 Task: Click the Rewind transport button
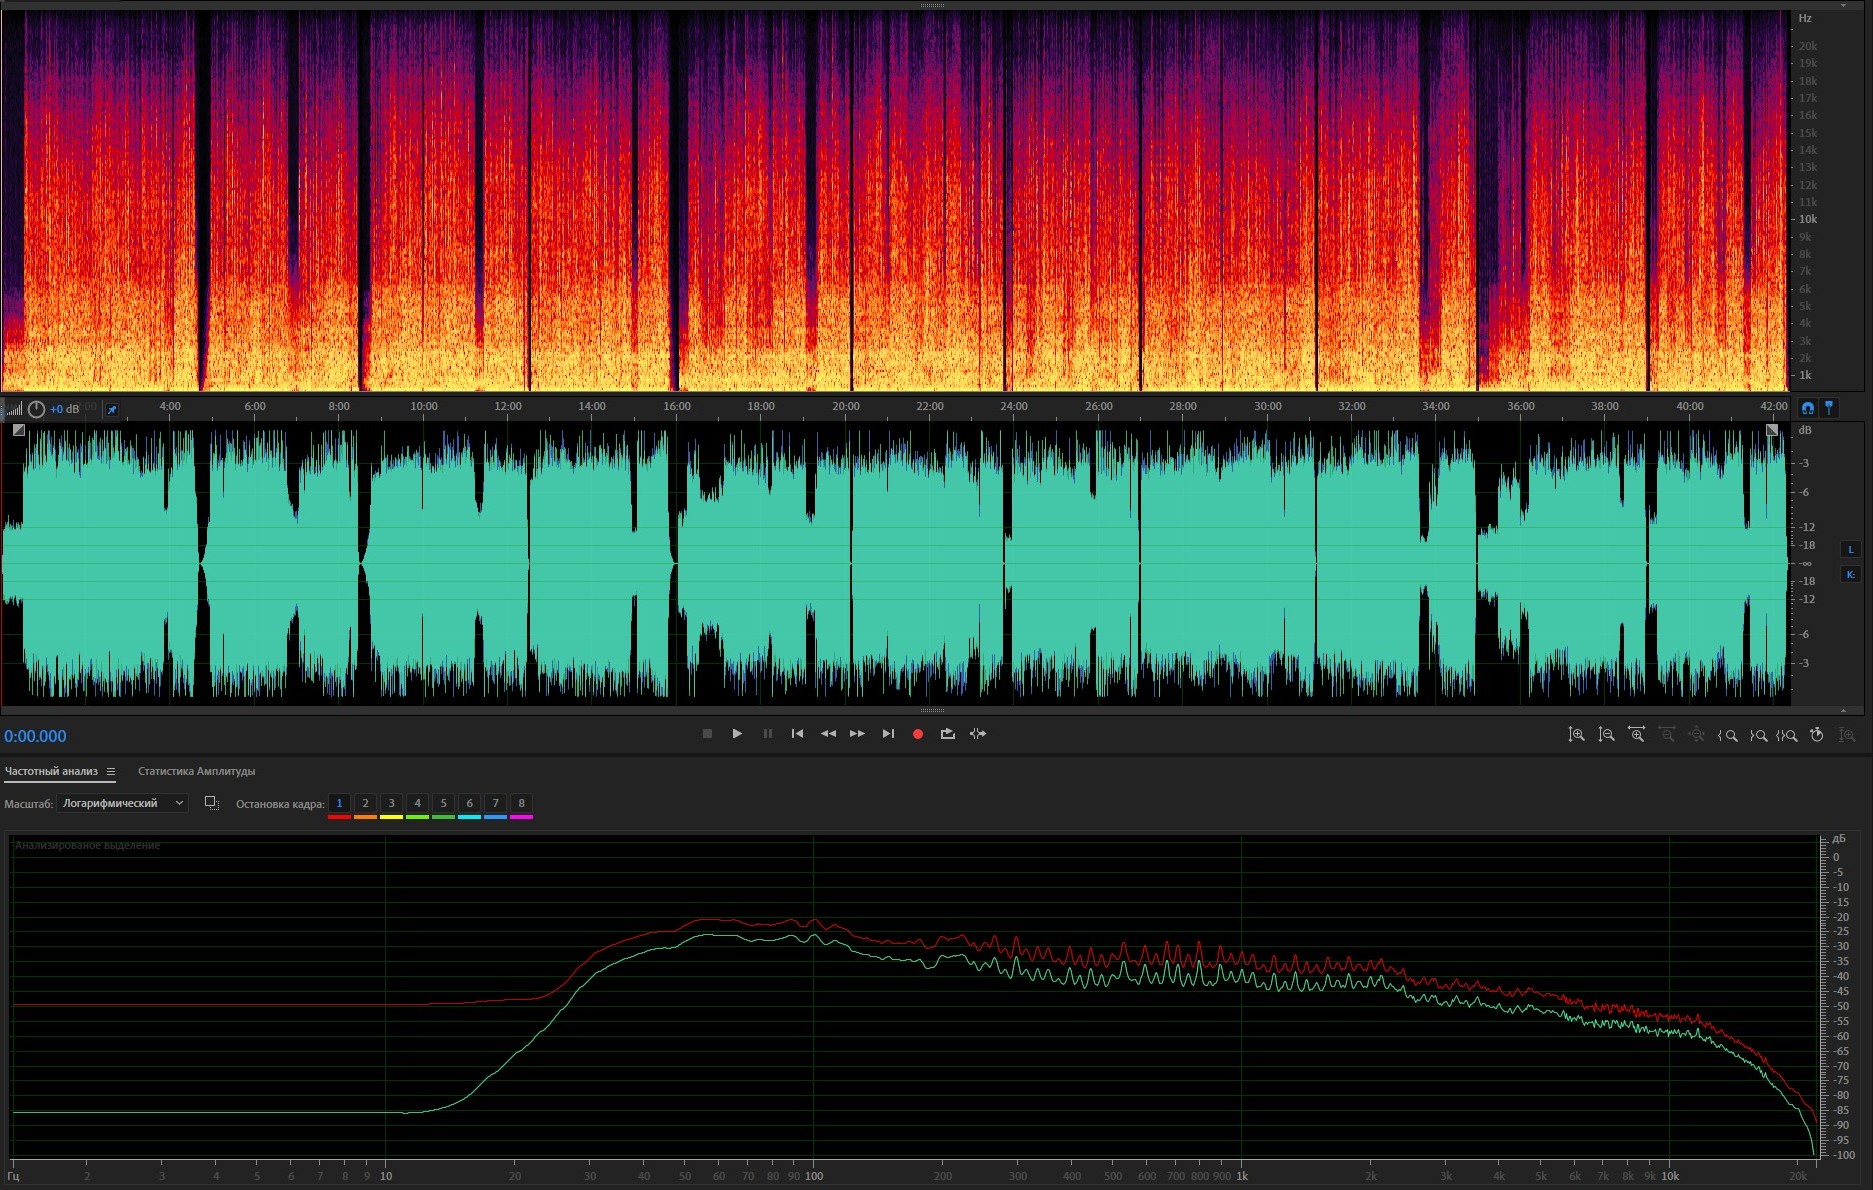(828, 734)
